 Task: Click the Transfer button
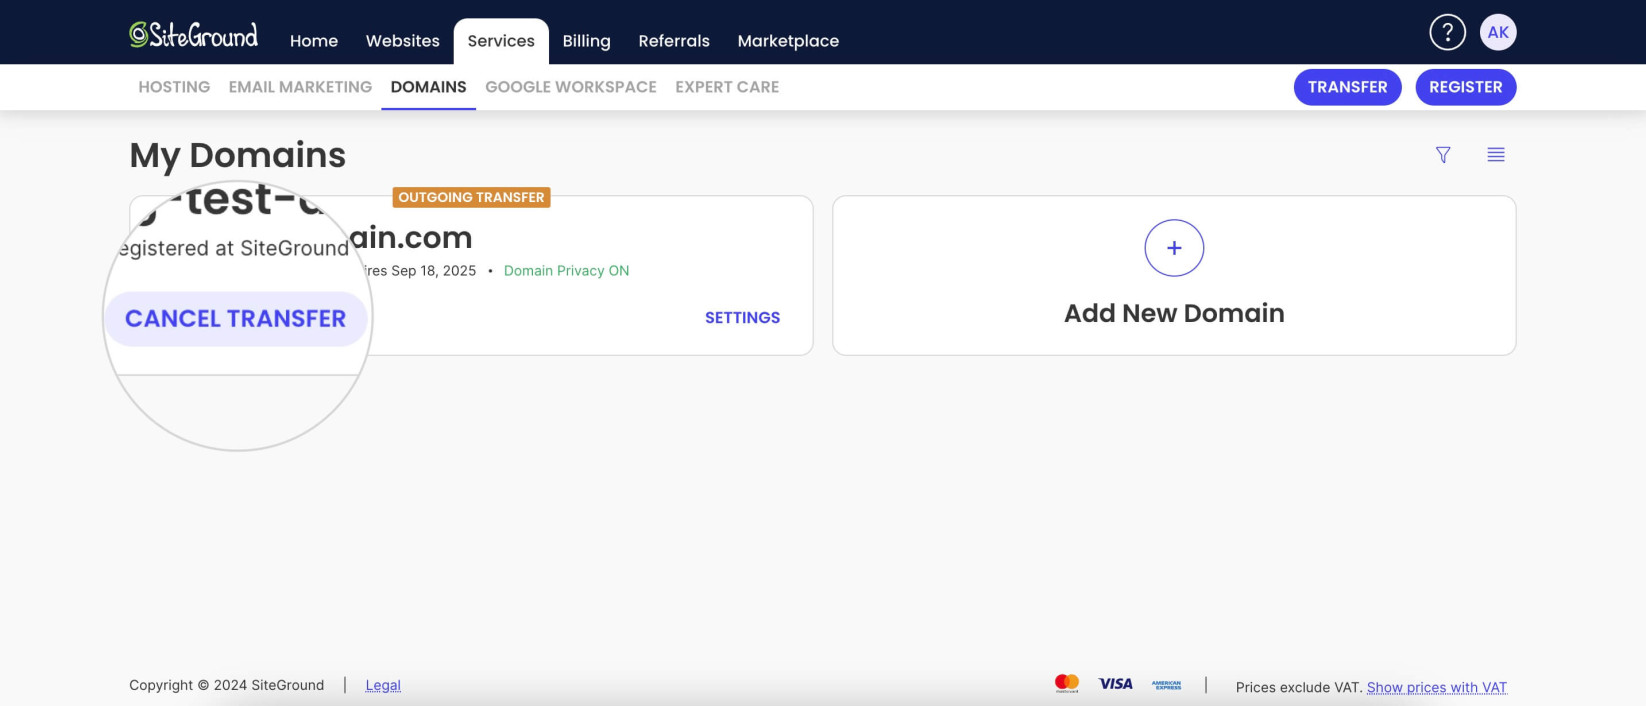1348,87
